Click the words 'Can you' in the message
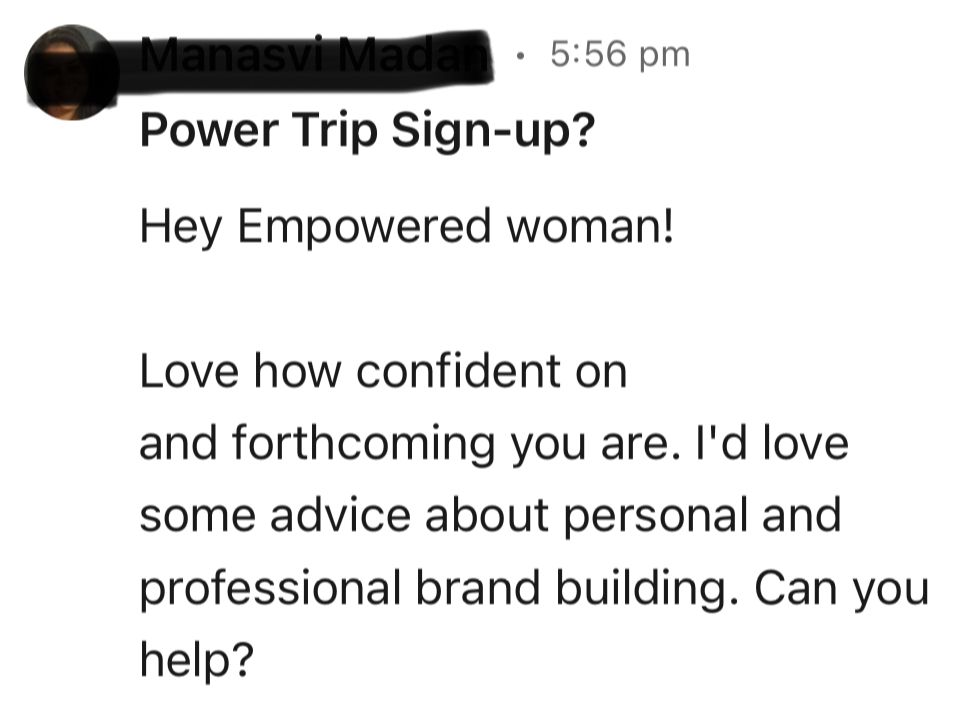The width and height of the screenshot is (960, 723). coord(842,590)
